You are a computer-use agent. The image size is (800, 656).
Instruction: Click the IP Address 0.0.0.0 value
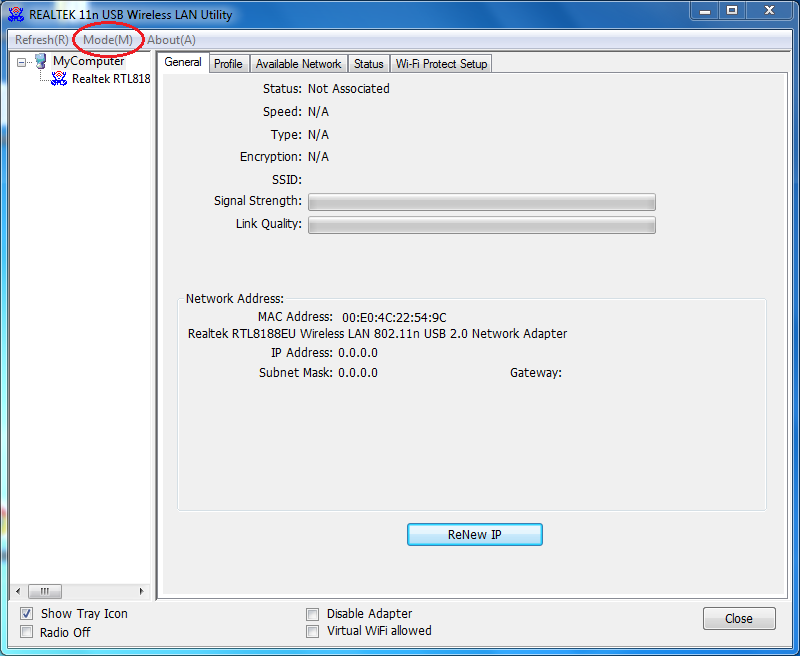(x=358, y=353)
